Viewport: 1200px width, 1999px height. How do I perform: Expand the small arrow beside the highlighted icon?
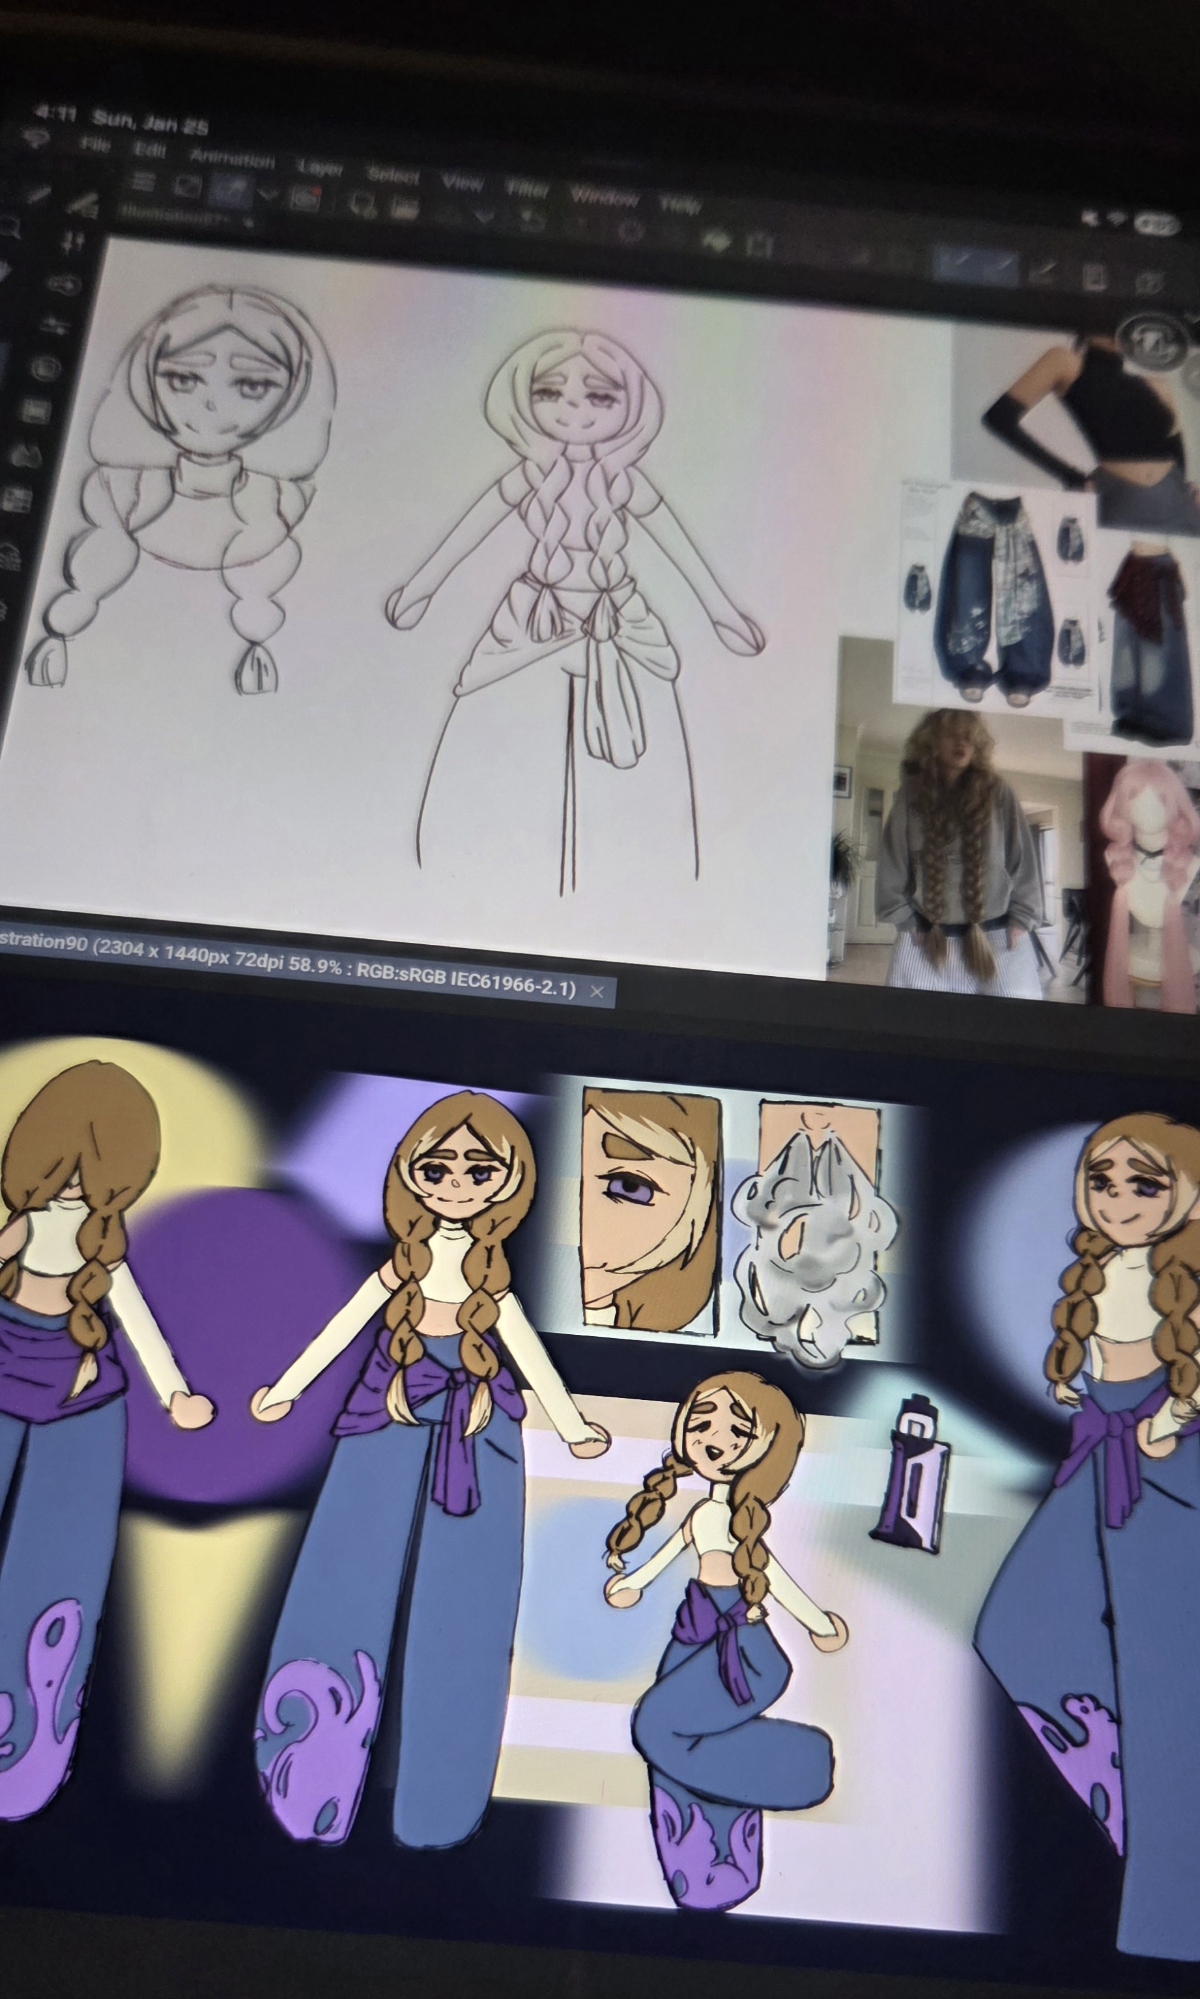pos(266,193)
